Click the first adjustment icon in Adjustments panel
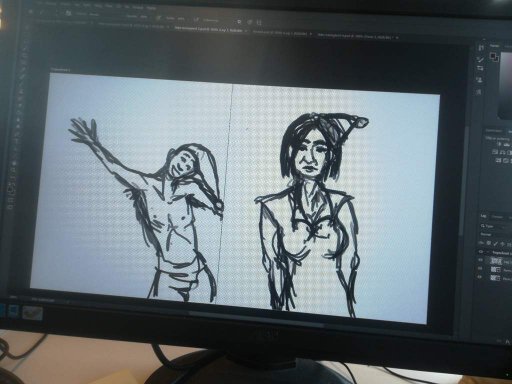Screen dimensions: 512x384 click(500, 144)
